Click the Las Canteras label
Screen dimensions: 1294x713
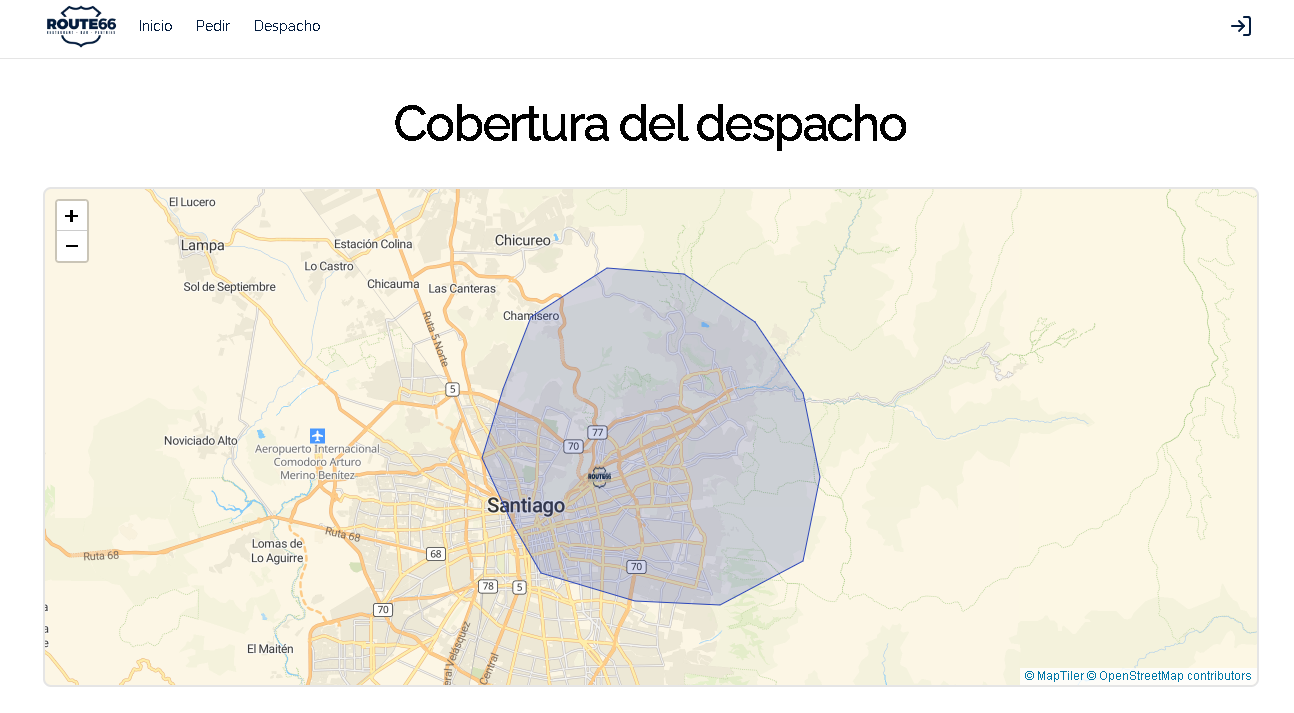(x=462, y=289)
